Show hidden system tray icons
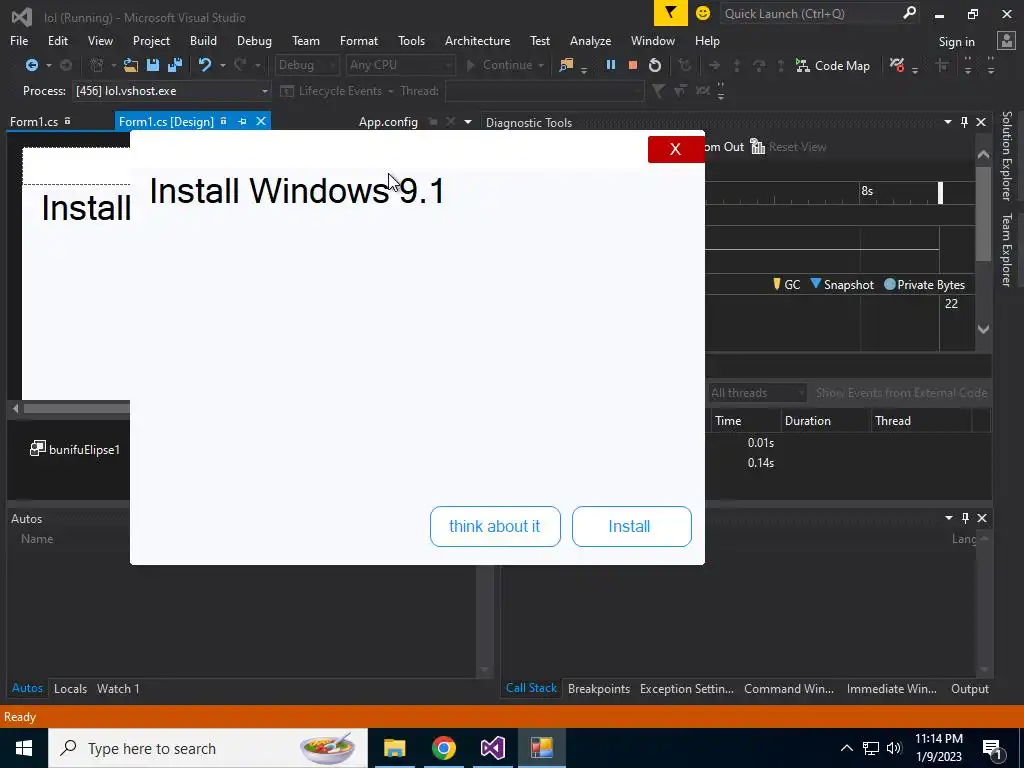This screenshot has width=1024, height=768. click(846, 748)
